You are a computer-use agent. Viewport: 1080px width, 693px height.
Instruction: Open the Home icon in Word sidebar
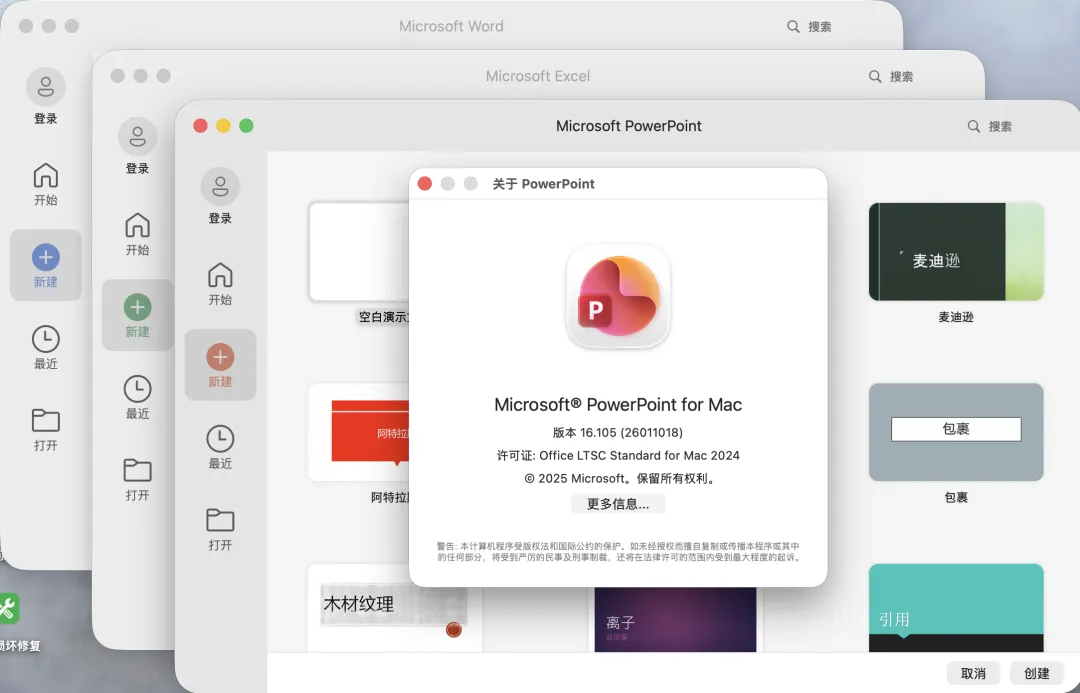tap(45, 175)
